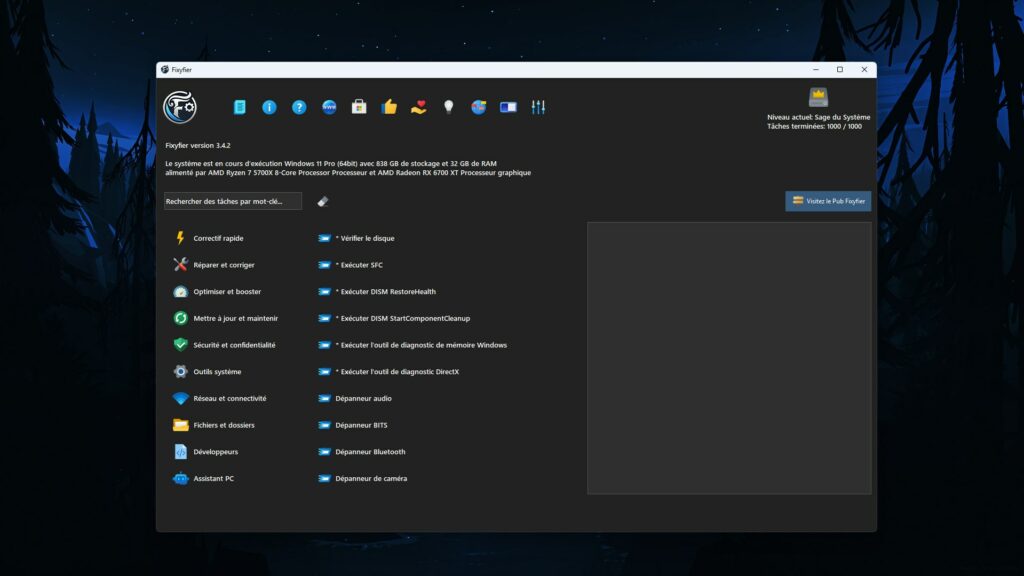
Task: Select the Fichiers et dossiers category
Action: pyautogui.click(x=214, y=425)
